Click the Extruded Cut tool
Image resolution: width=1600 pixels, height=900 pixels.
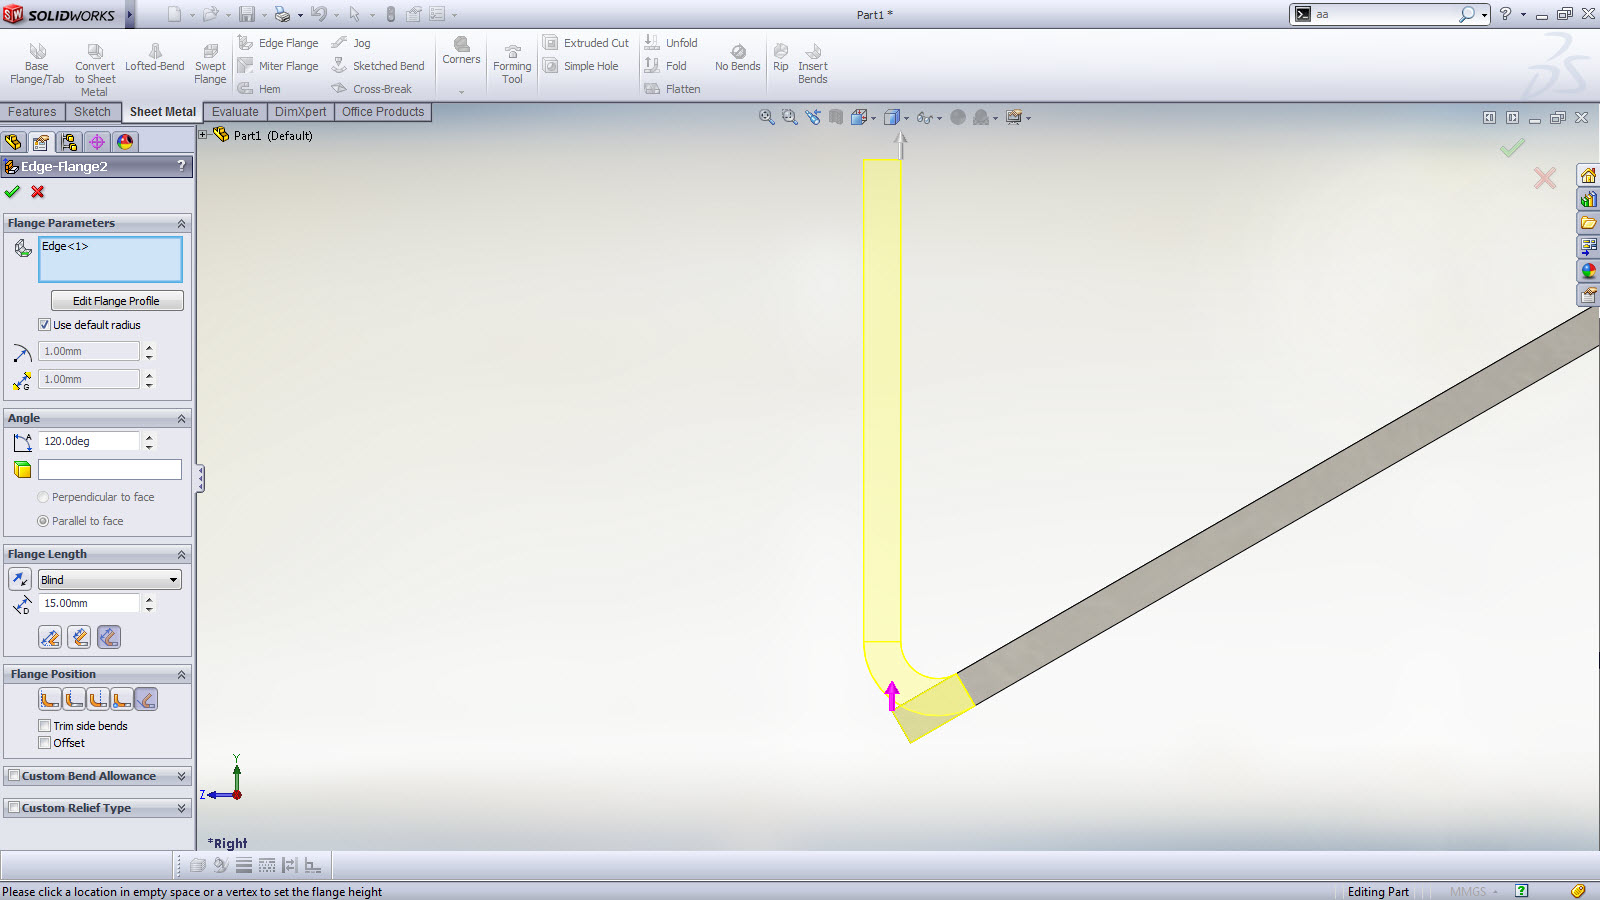[586, 43]
